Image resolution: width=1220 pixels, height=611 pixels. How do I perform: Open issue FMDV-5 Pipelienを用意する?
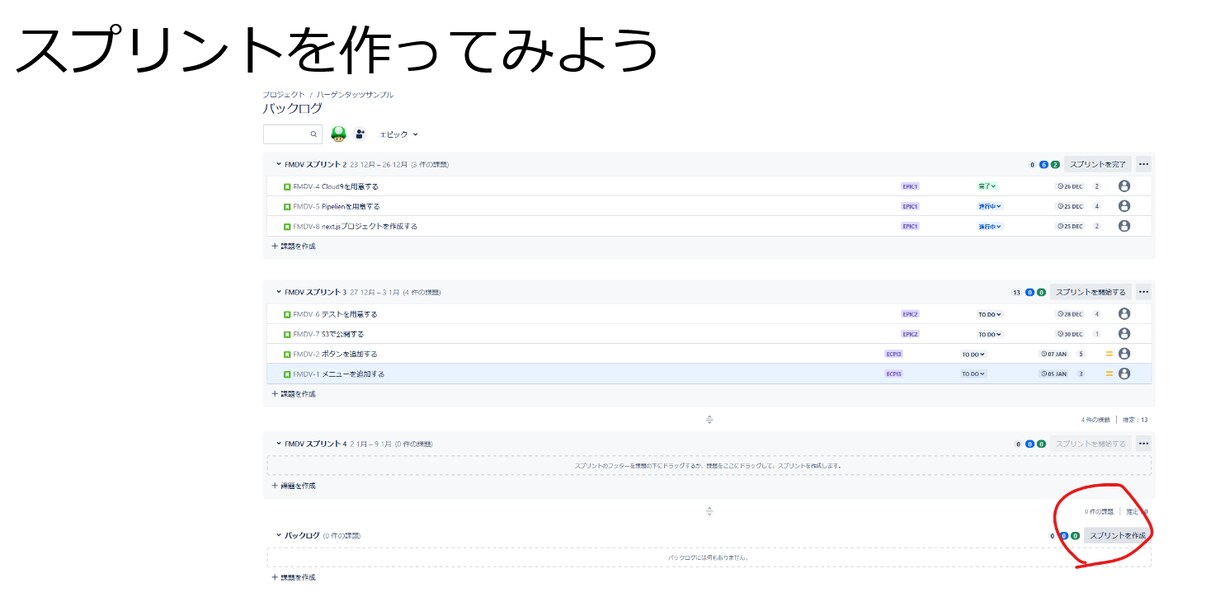[x=336, y=206]
